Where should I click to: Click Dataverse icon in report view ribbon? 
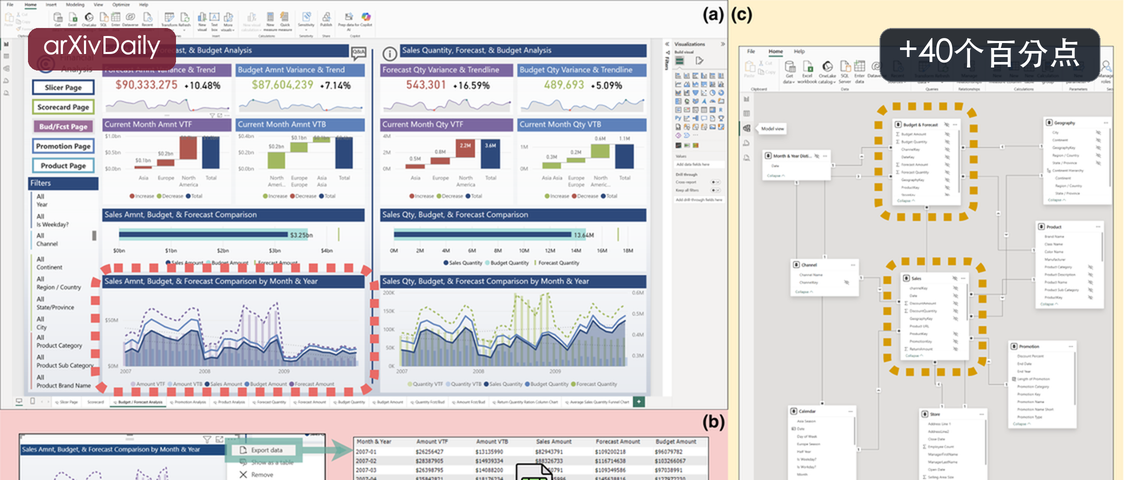[x=130, y=19]
